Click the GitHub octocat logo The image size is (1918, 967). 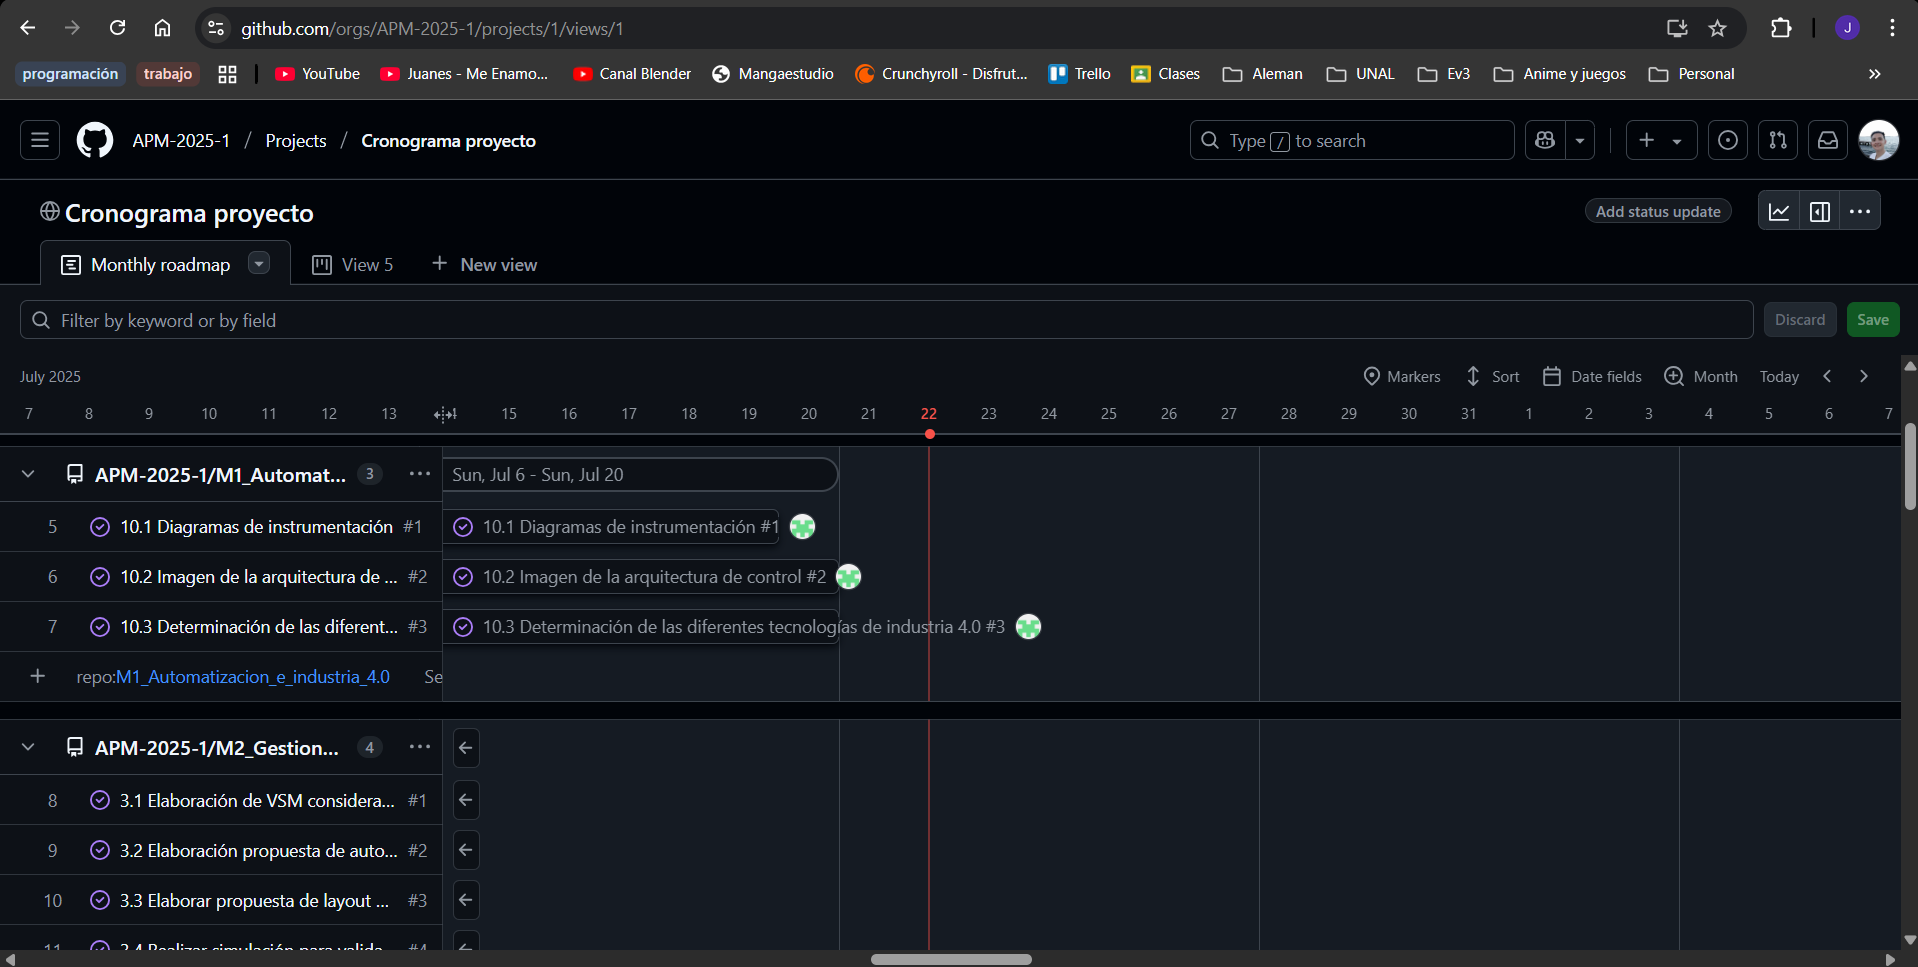pyautogui.click(x=95, y=141)
